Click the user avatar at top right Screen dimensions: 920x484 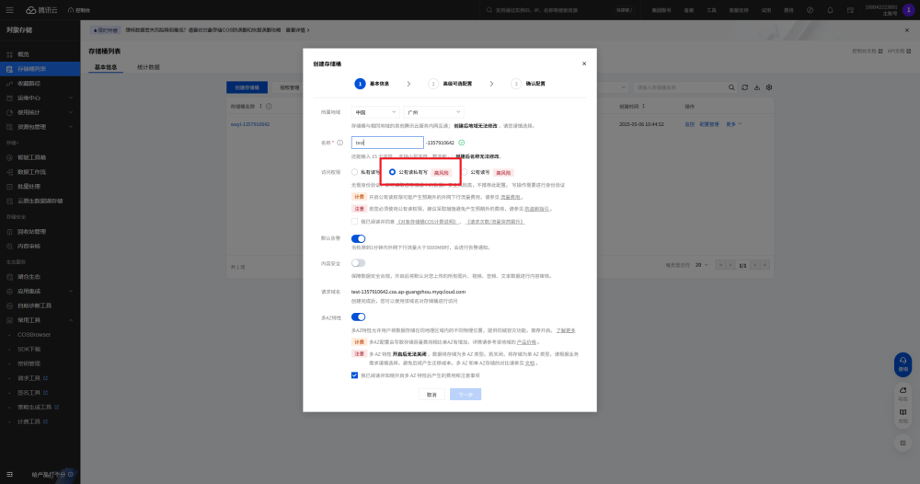(908, 10)
